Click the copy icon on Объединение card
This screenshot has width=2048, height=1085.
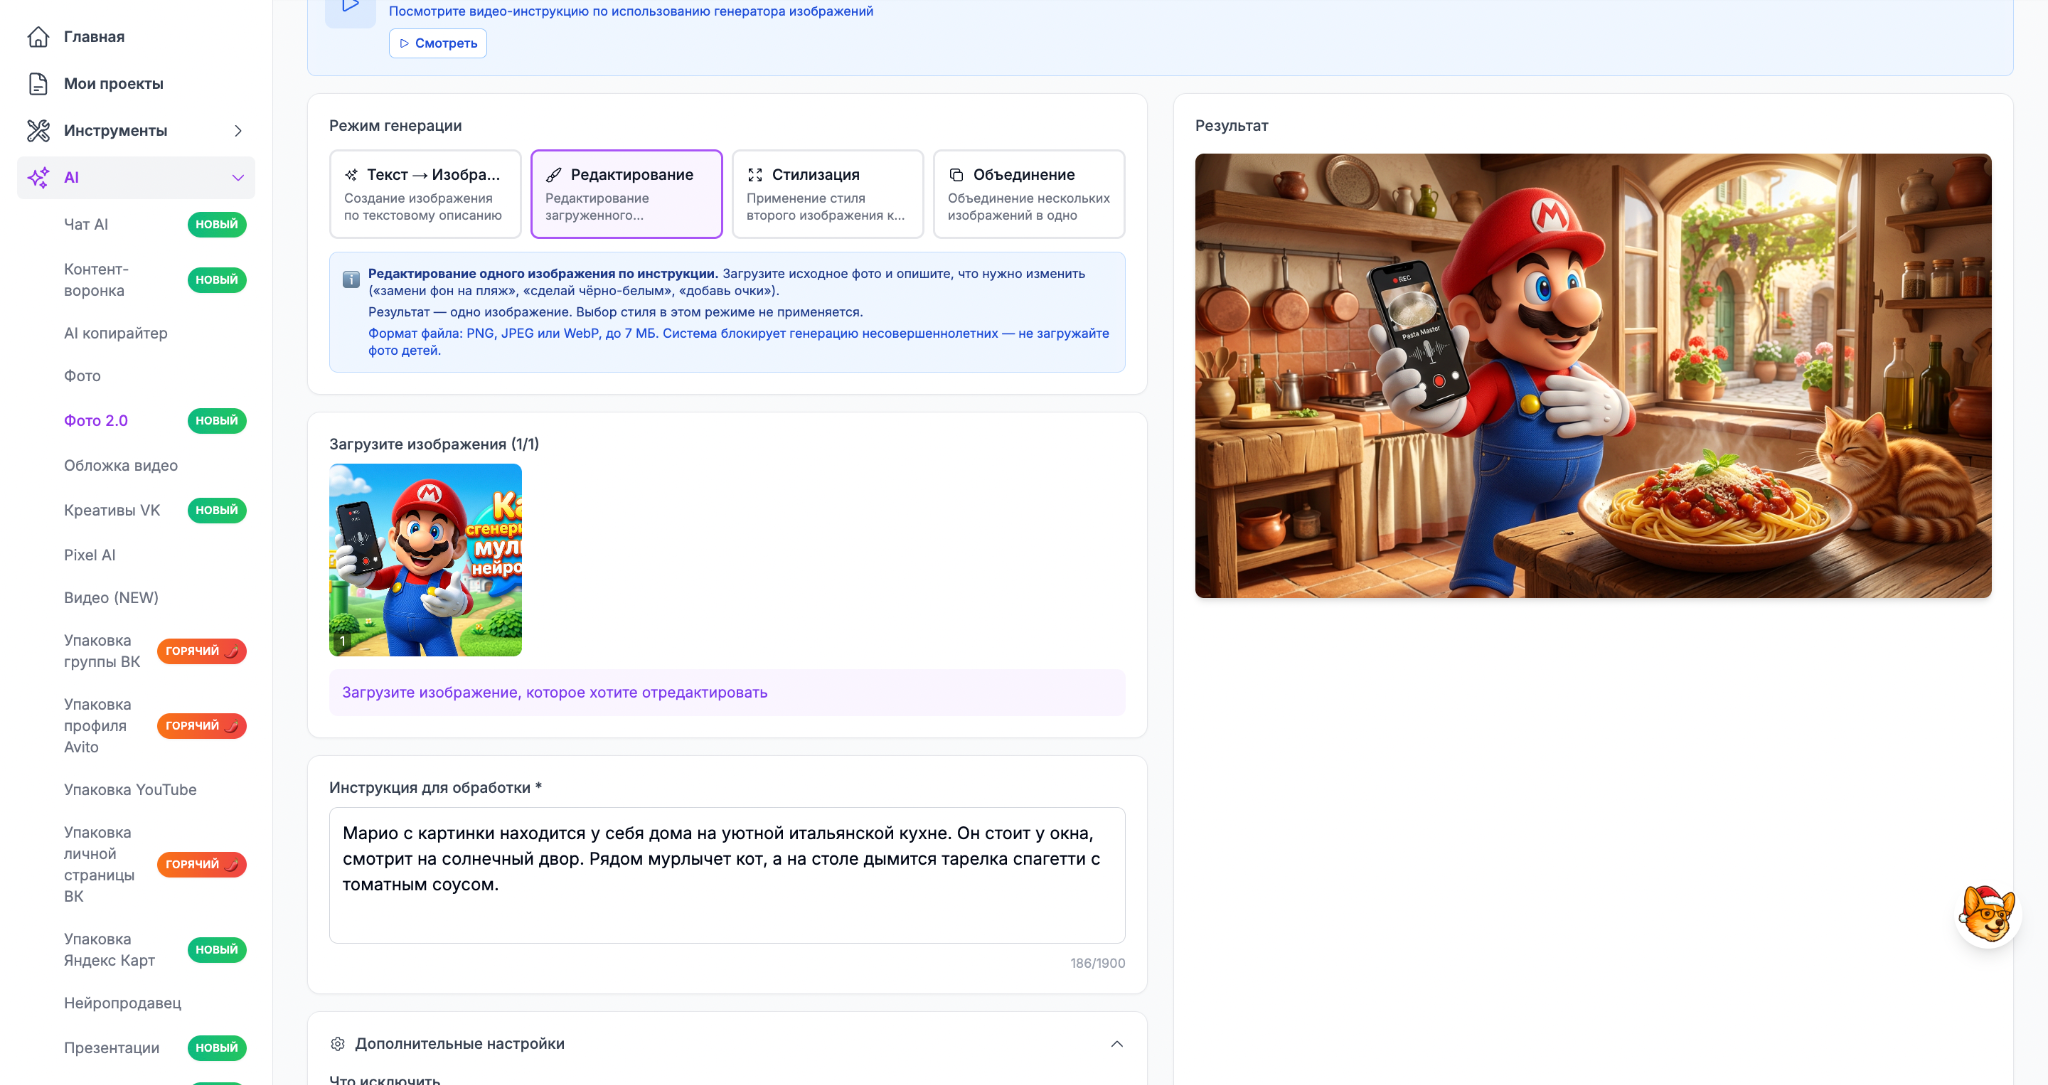[x=956, y=175]
